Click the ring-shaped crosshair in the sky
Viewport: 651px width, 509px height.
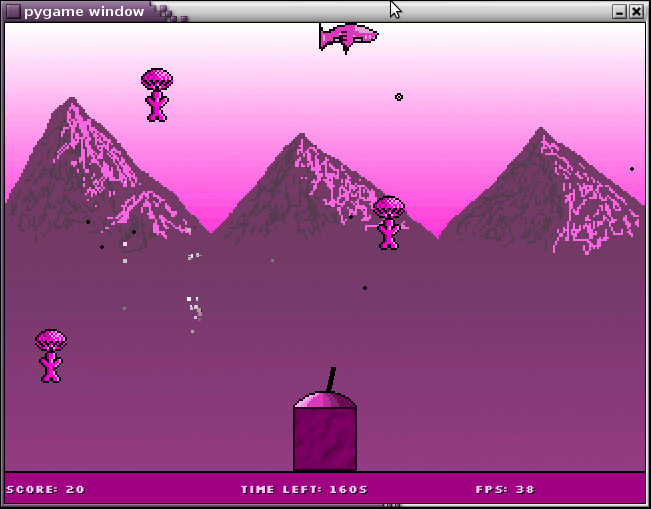(399, 97)
